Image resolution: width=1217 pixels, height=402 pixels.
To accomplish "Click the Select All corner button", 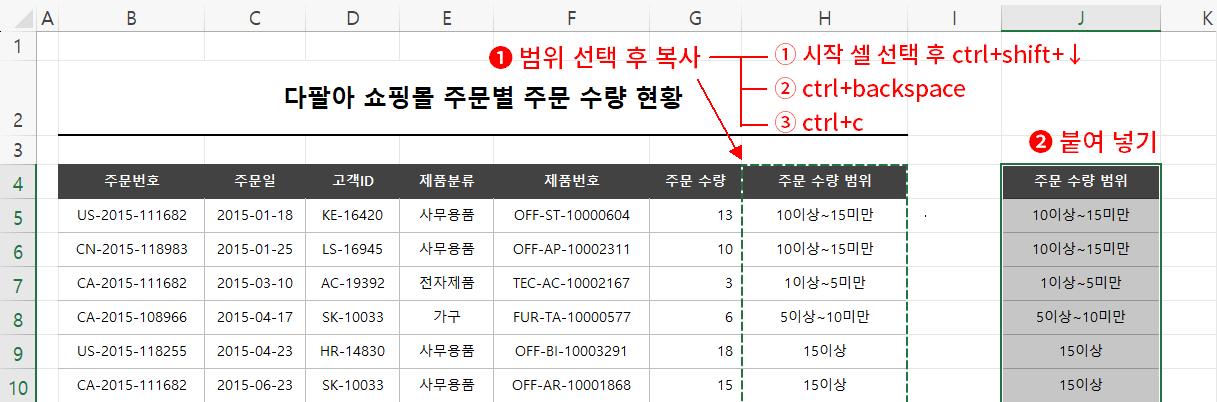I will coord(18,16).
